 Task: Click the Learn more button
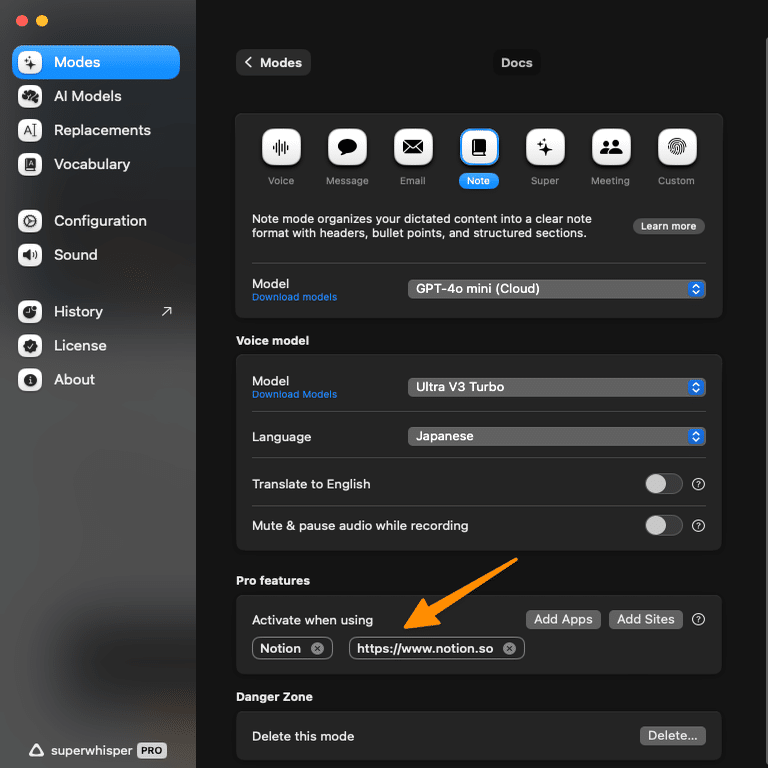pyautogui.click(x=668, y=226)
